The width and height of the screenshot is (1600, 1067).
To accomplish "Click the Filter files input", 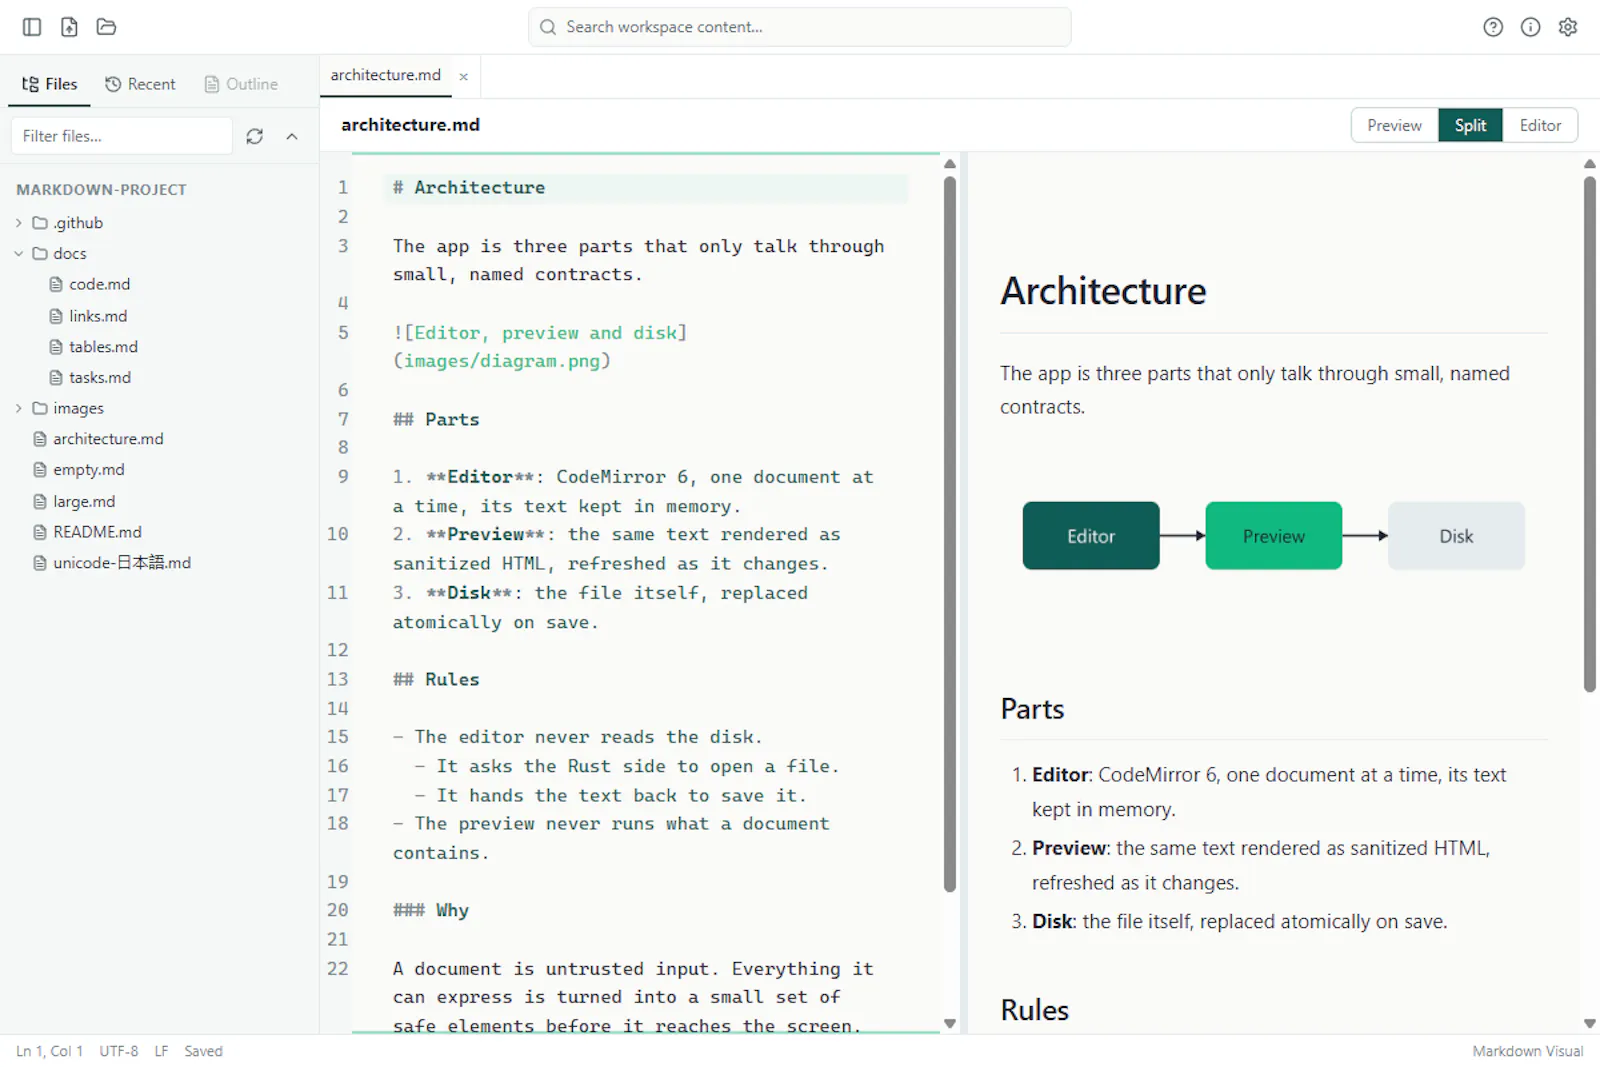I will [122, 136].
